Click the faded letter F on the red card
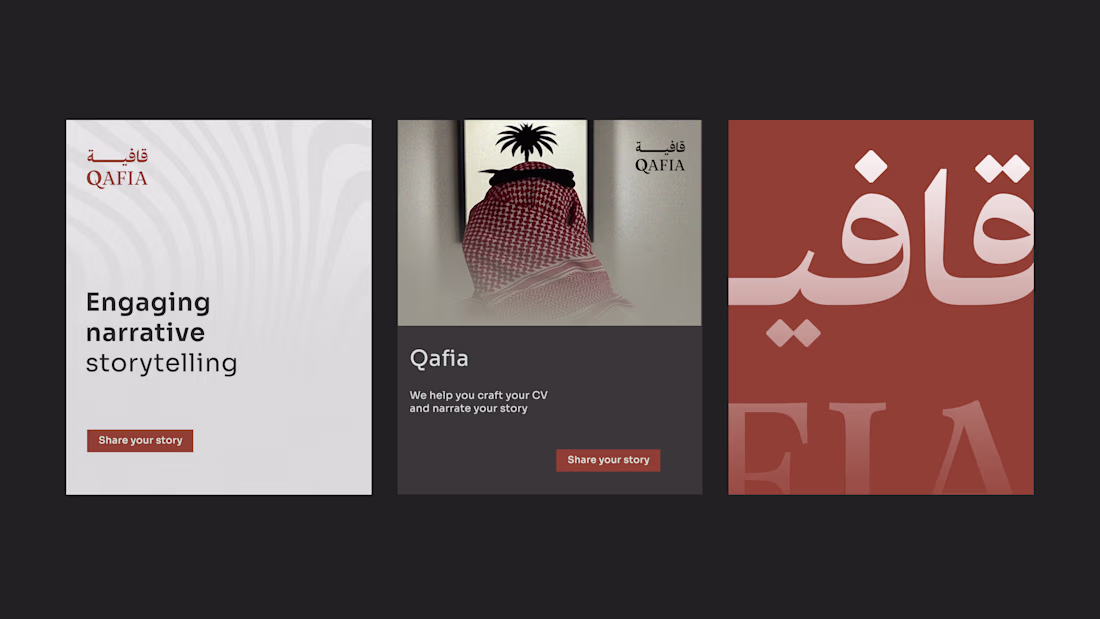Screen dimensions: 1100x619 [x=761, y=449]
